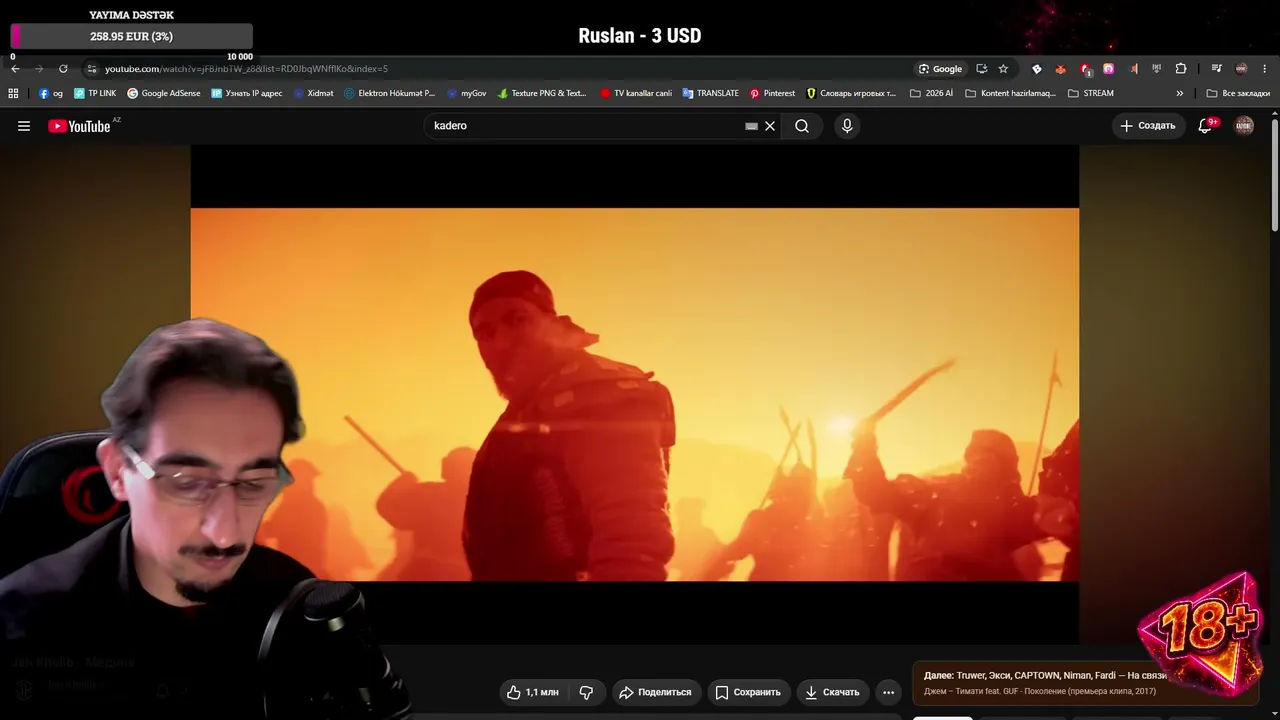
Task: Click the video player frame
Action: click(635, 394)
